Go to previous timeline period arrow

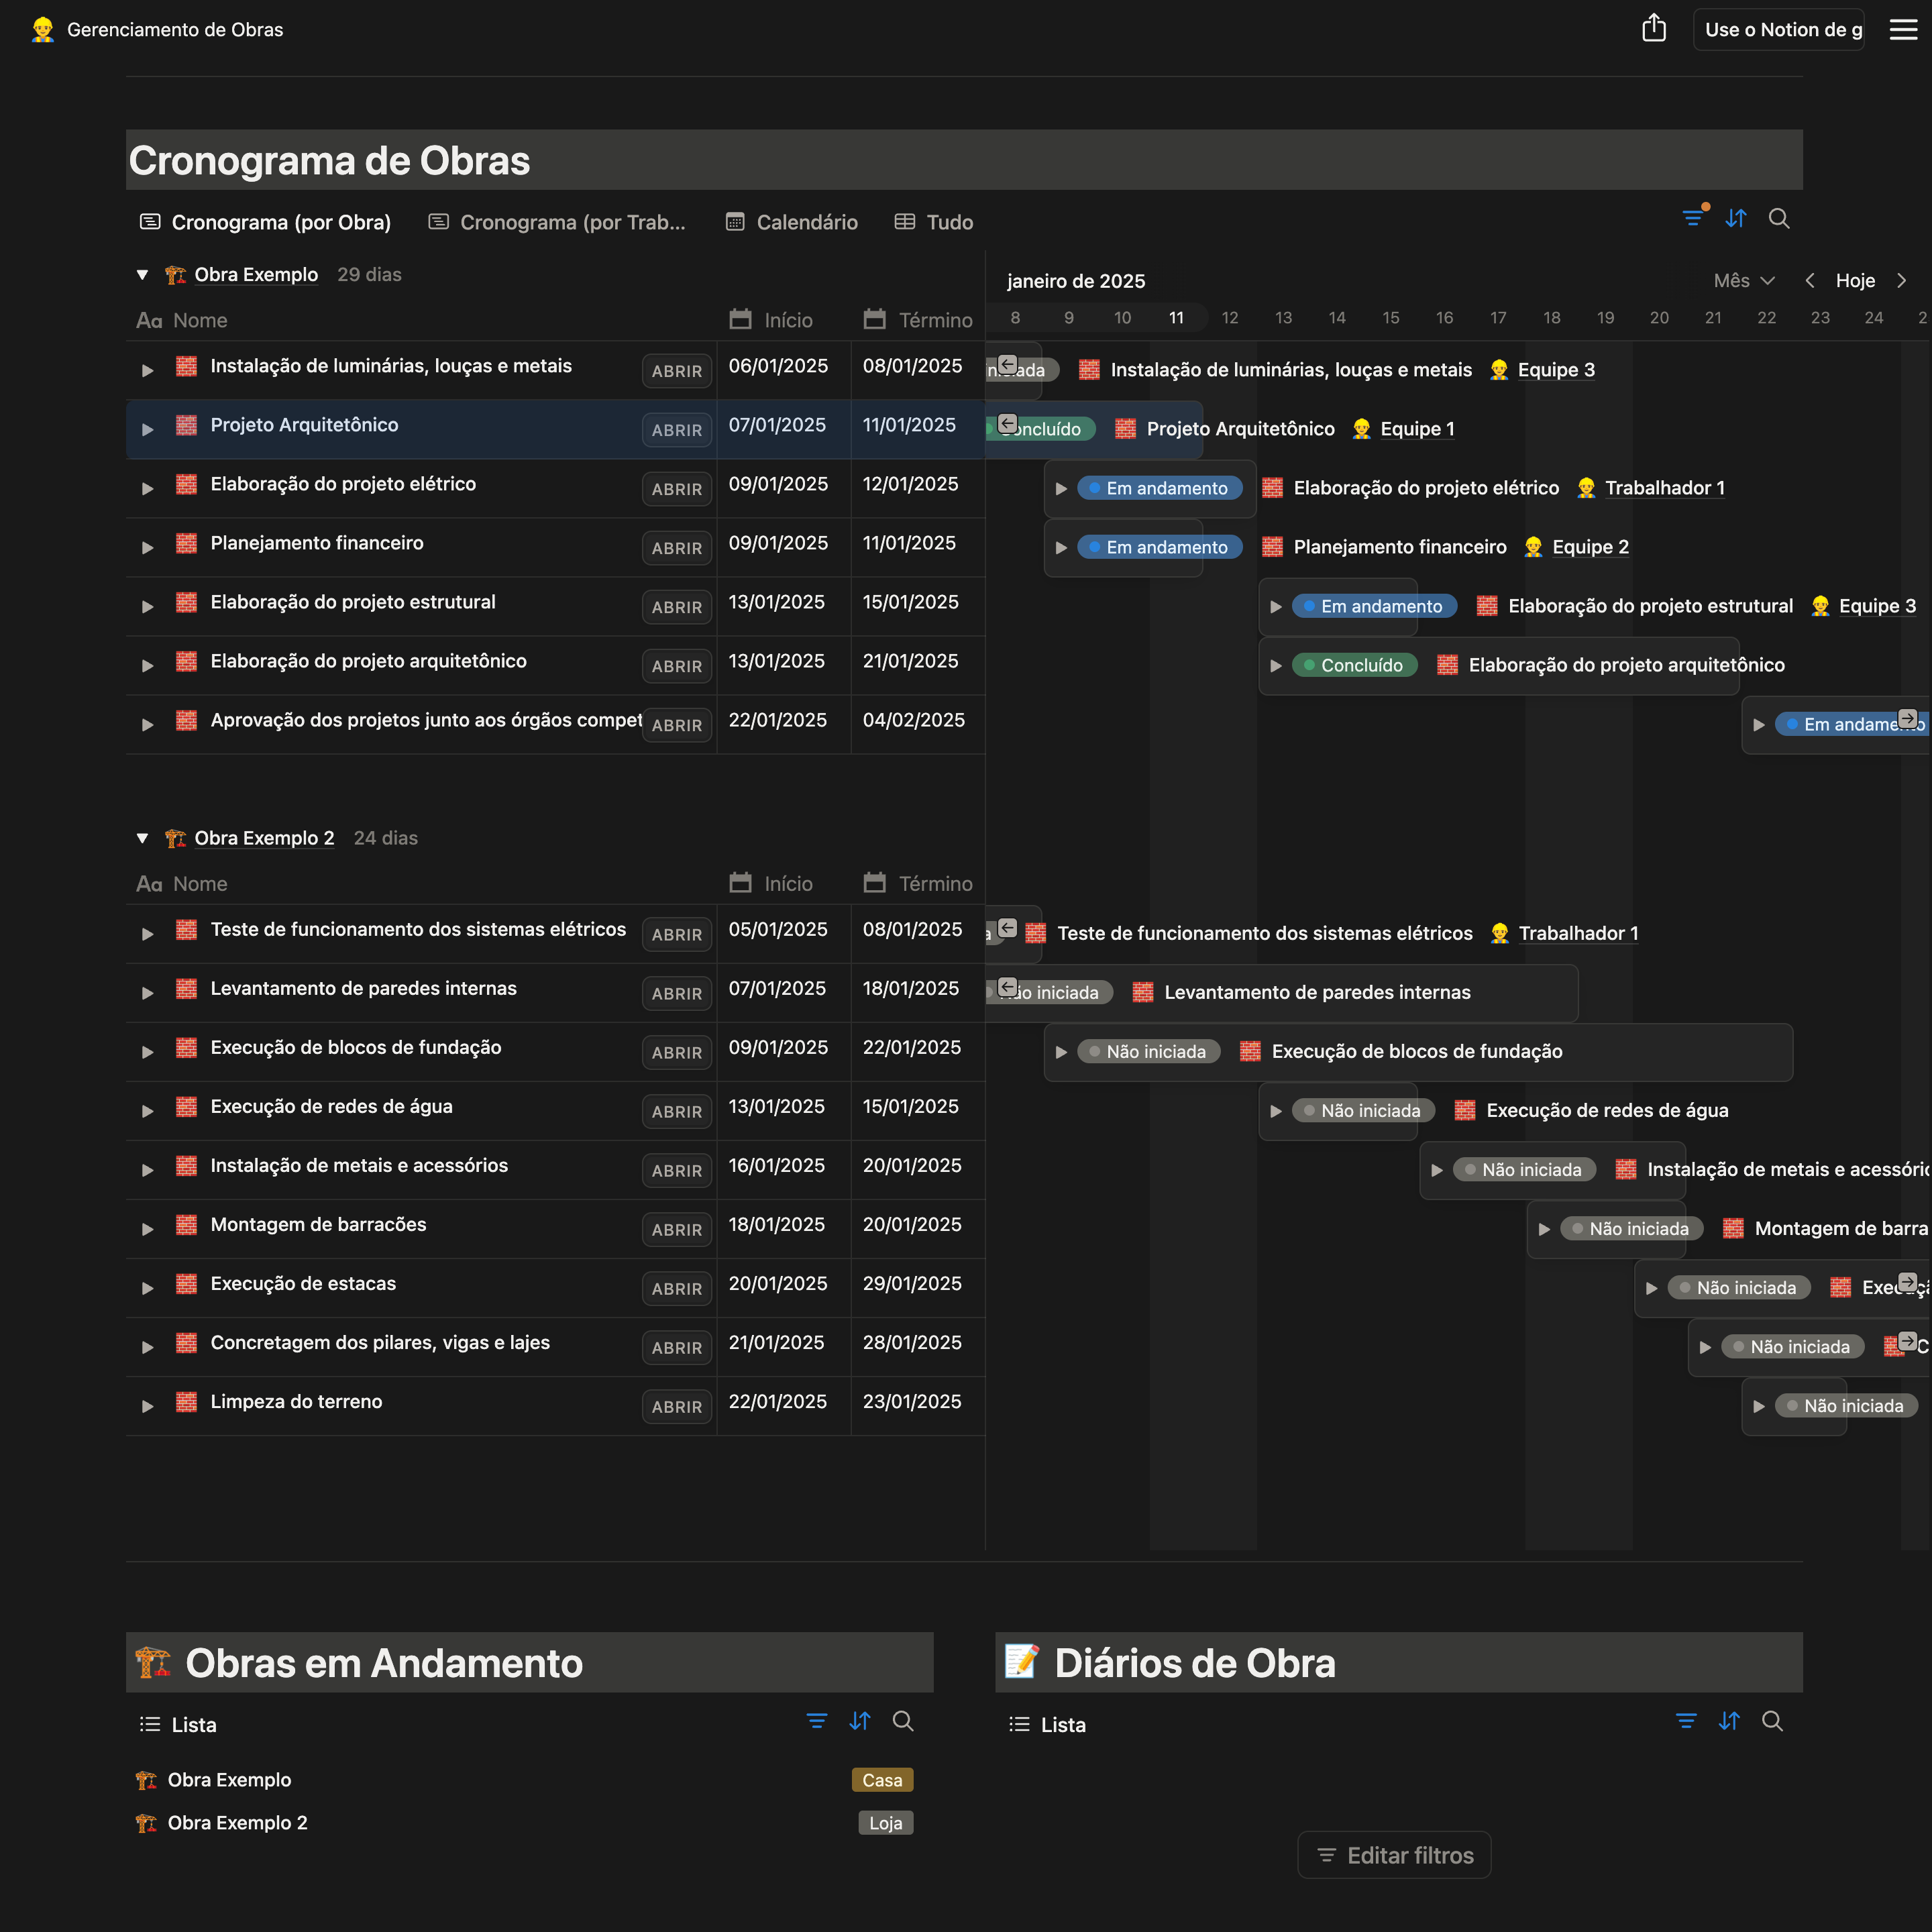pyautogui.click(x=1810, y=281)
